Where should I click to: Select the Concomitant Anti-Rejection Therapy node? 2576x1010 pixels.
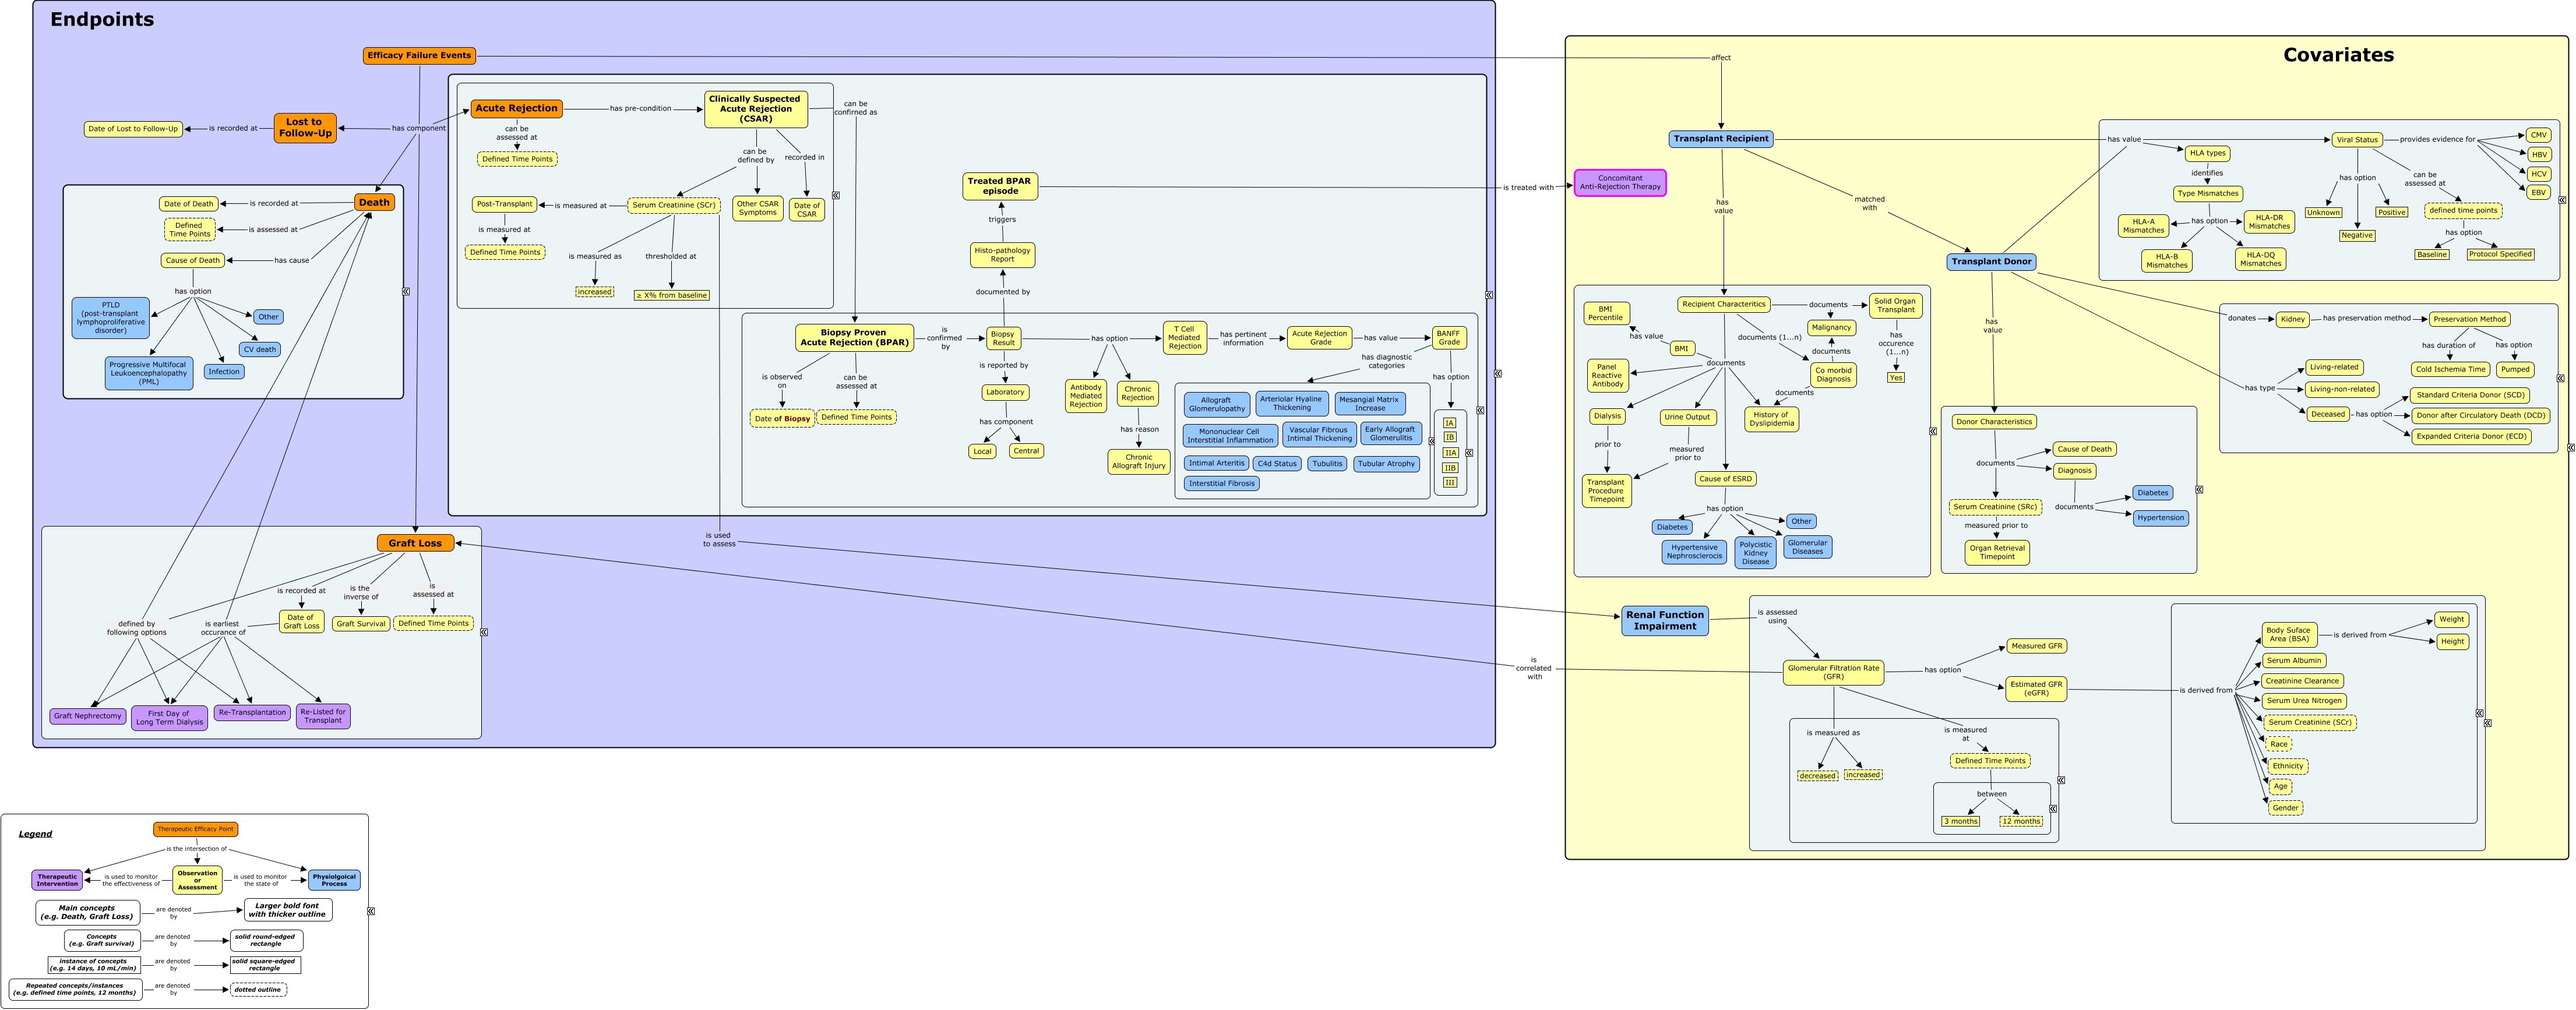click(x=1620, y=183)
